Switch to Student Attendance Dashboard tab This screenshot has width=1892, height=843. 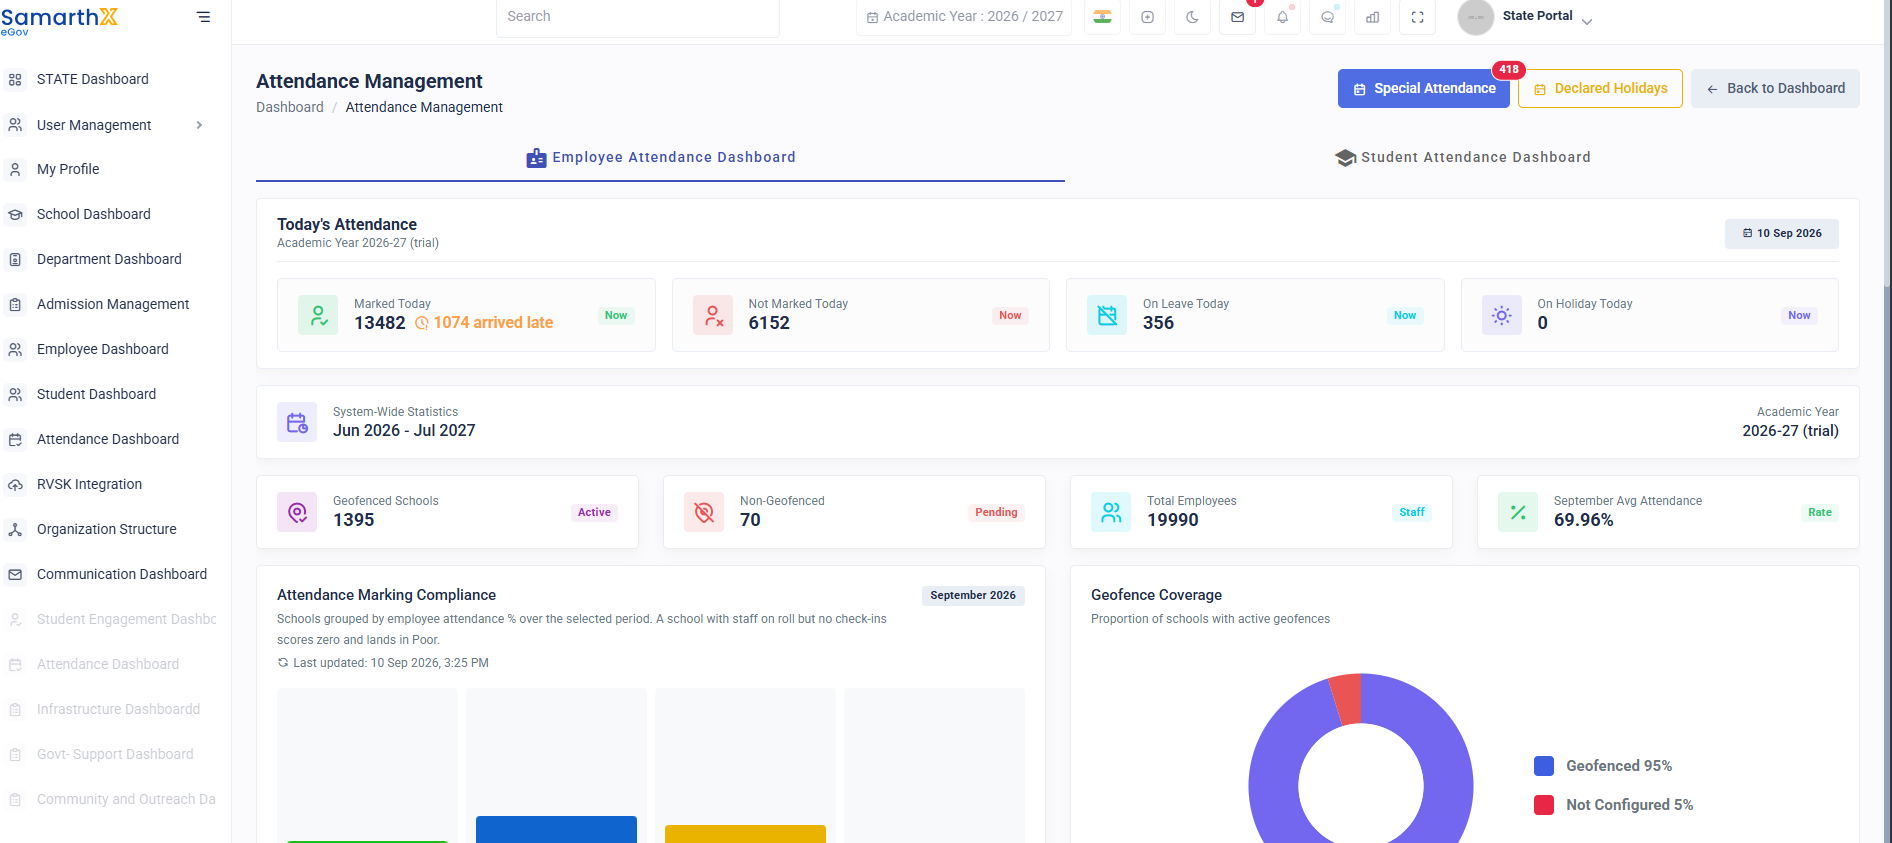(x=1462, y=157)
